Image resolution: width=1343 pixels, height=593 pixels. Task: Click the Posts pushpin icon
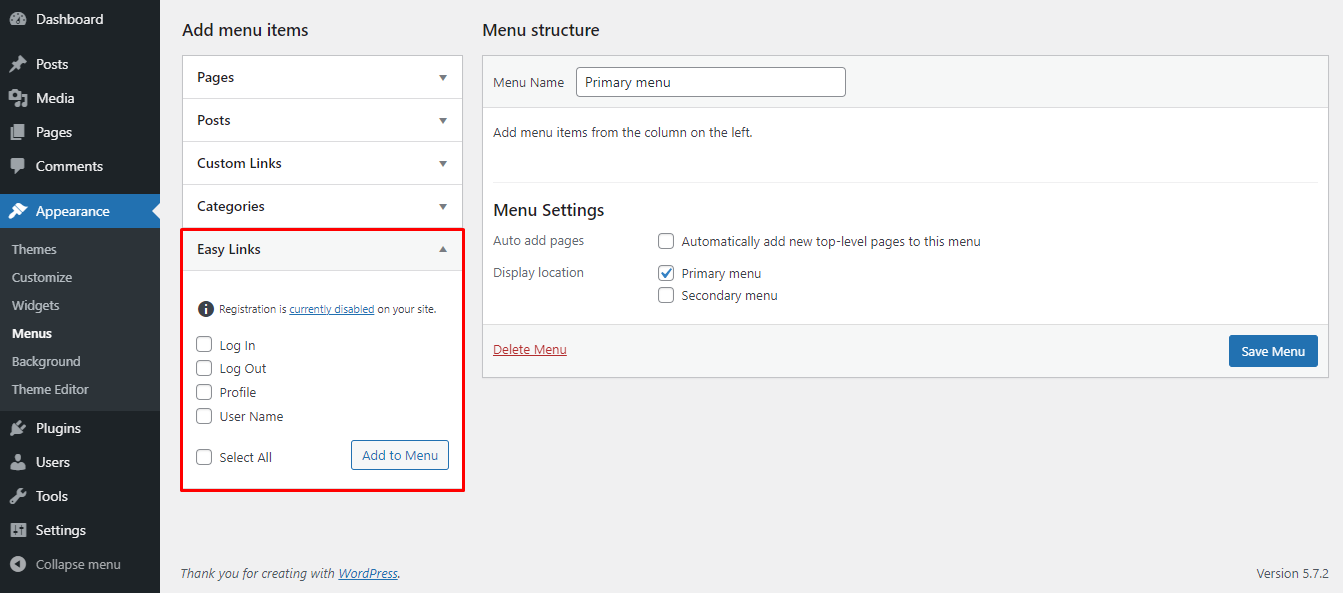point(18,64)
